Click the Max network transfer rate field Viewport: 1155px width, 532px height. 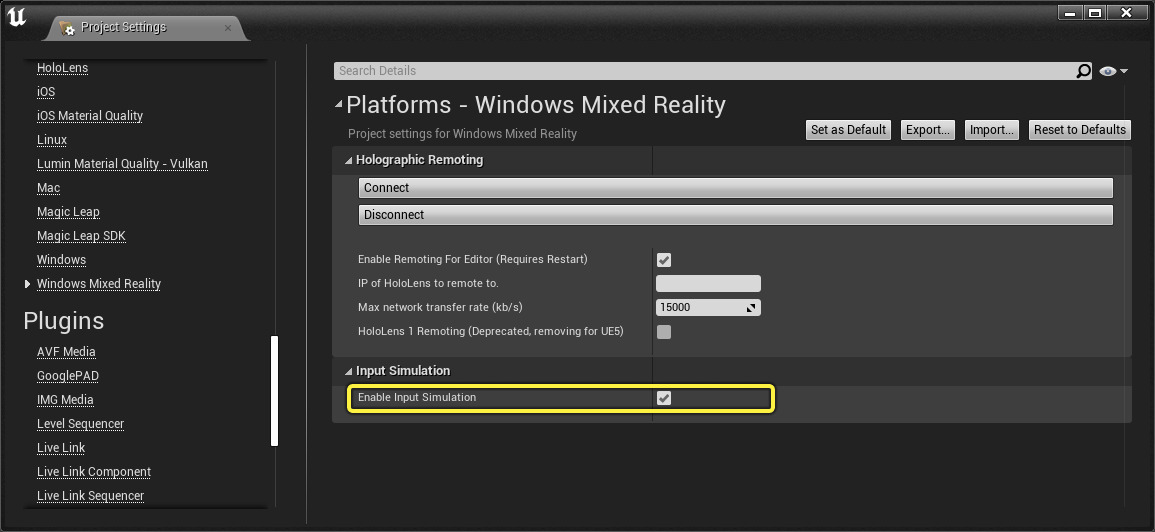point(708,307)
